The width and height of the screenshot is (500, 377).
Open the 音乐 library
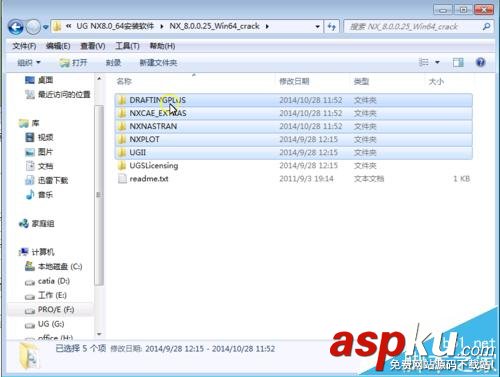tap(39, 194)
